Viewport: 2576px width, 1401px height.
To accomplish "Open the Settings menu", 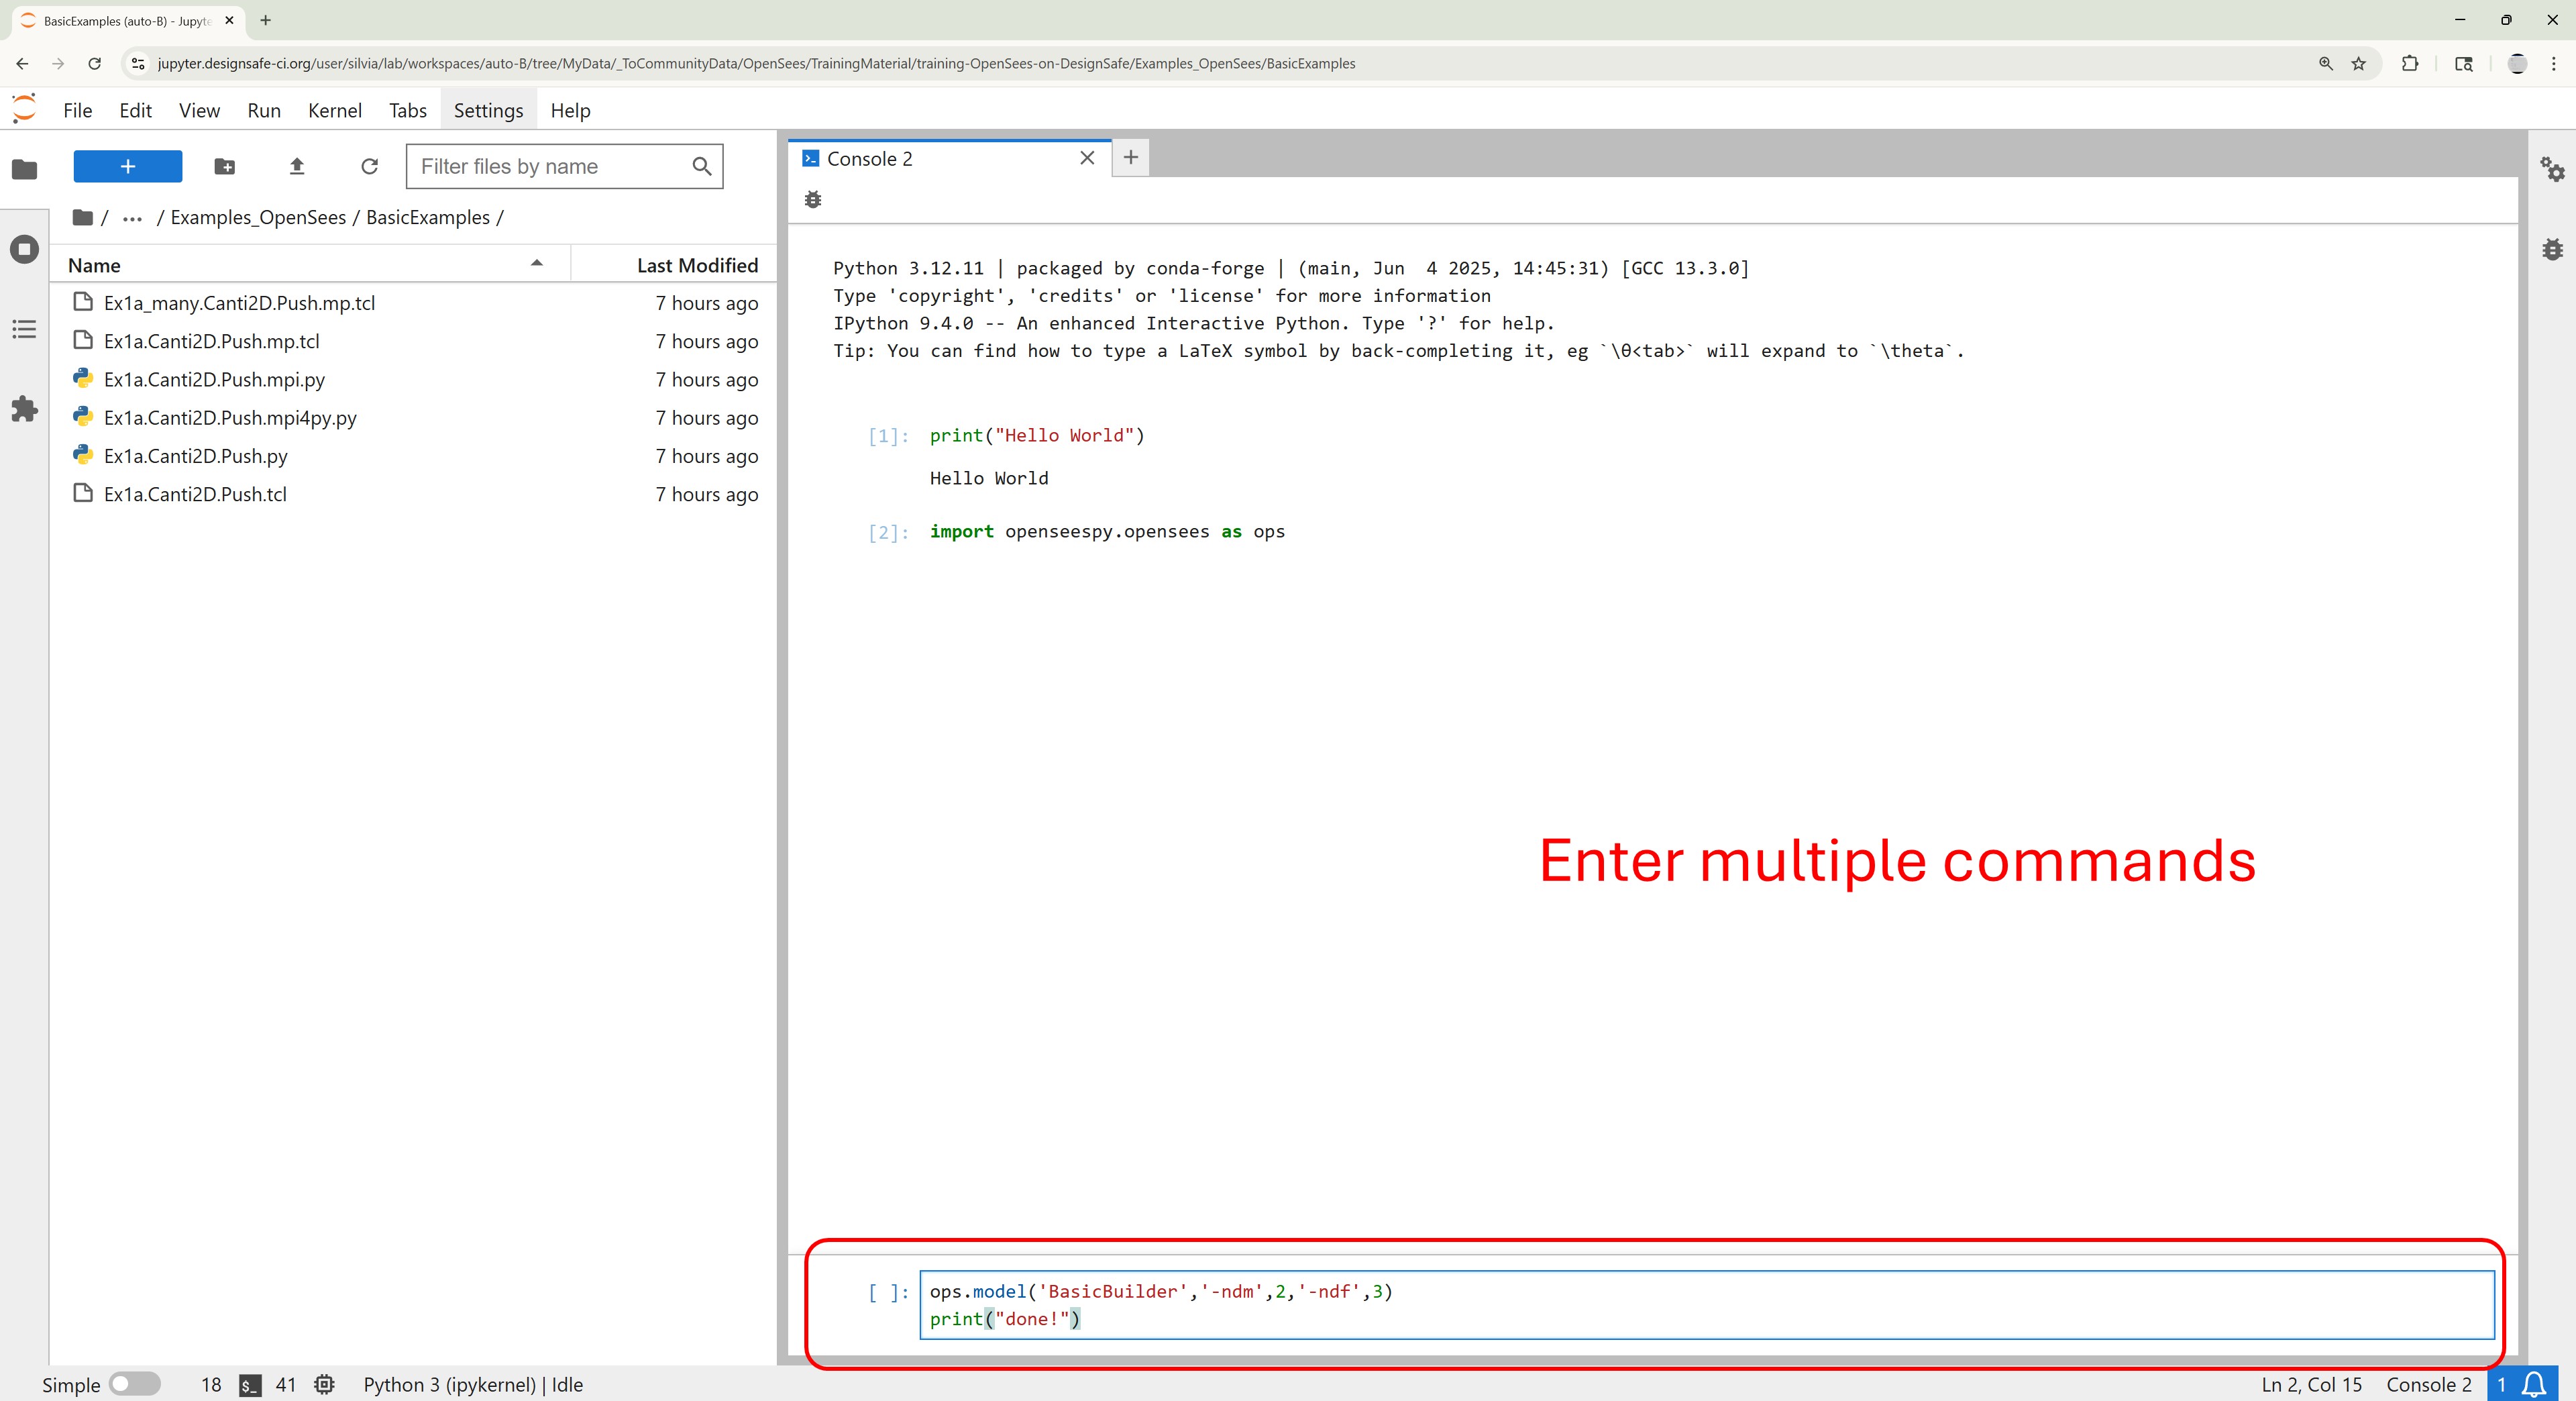I will click(x=488, y=110).
